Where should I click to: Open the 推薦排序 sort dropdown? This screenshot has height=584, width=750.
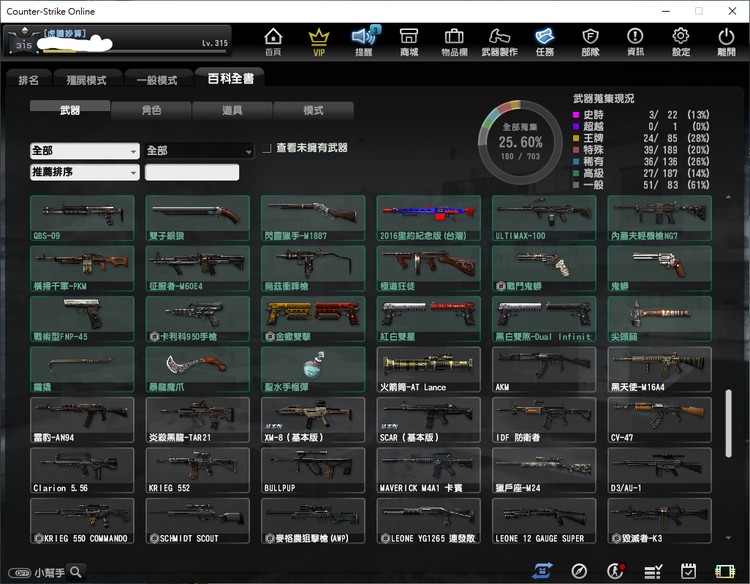[x=85, y=172]
